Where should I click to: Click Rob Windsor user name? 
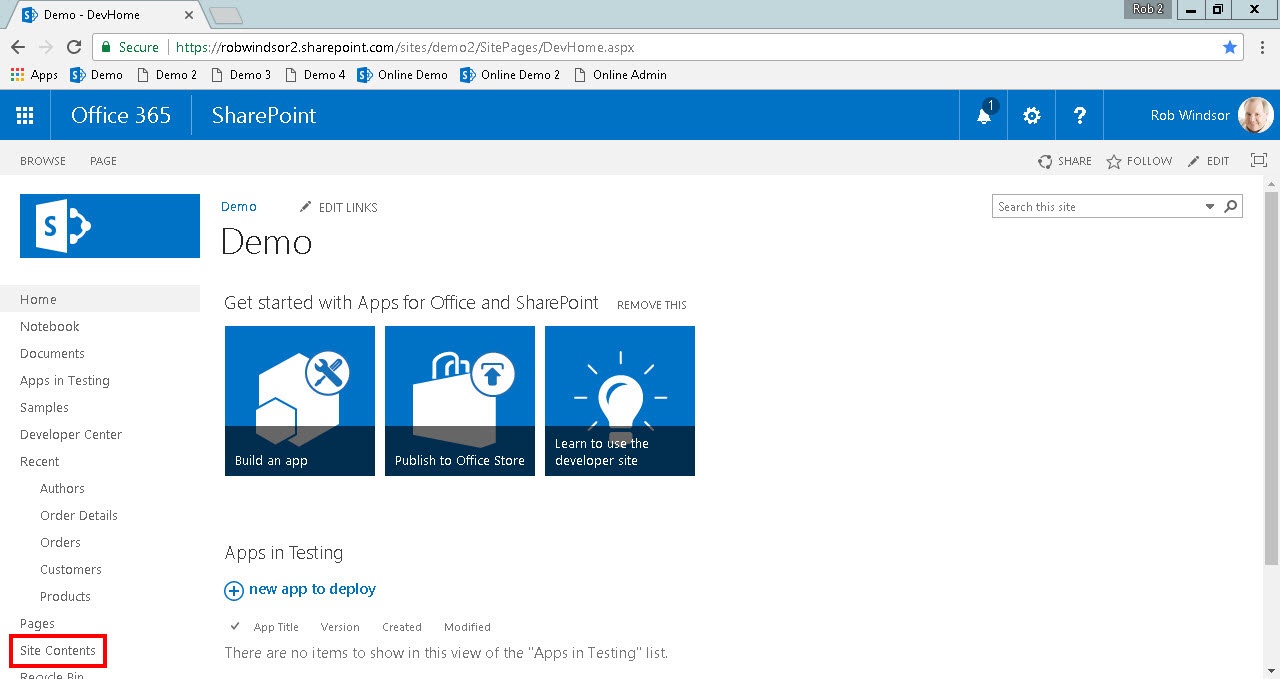pos(1190,115)
